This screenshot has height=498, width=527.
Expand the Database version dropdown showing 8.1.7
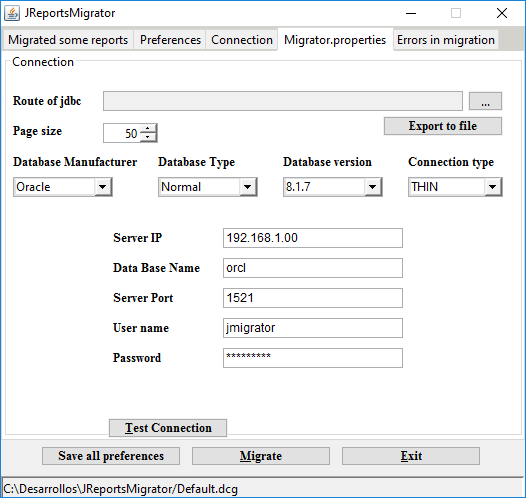(333, 187)
